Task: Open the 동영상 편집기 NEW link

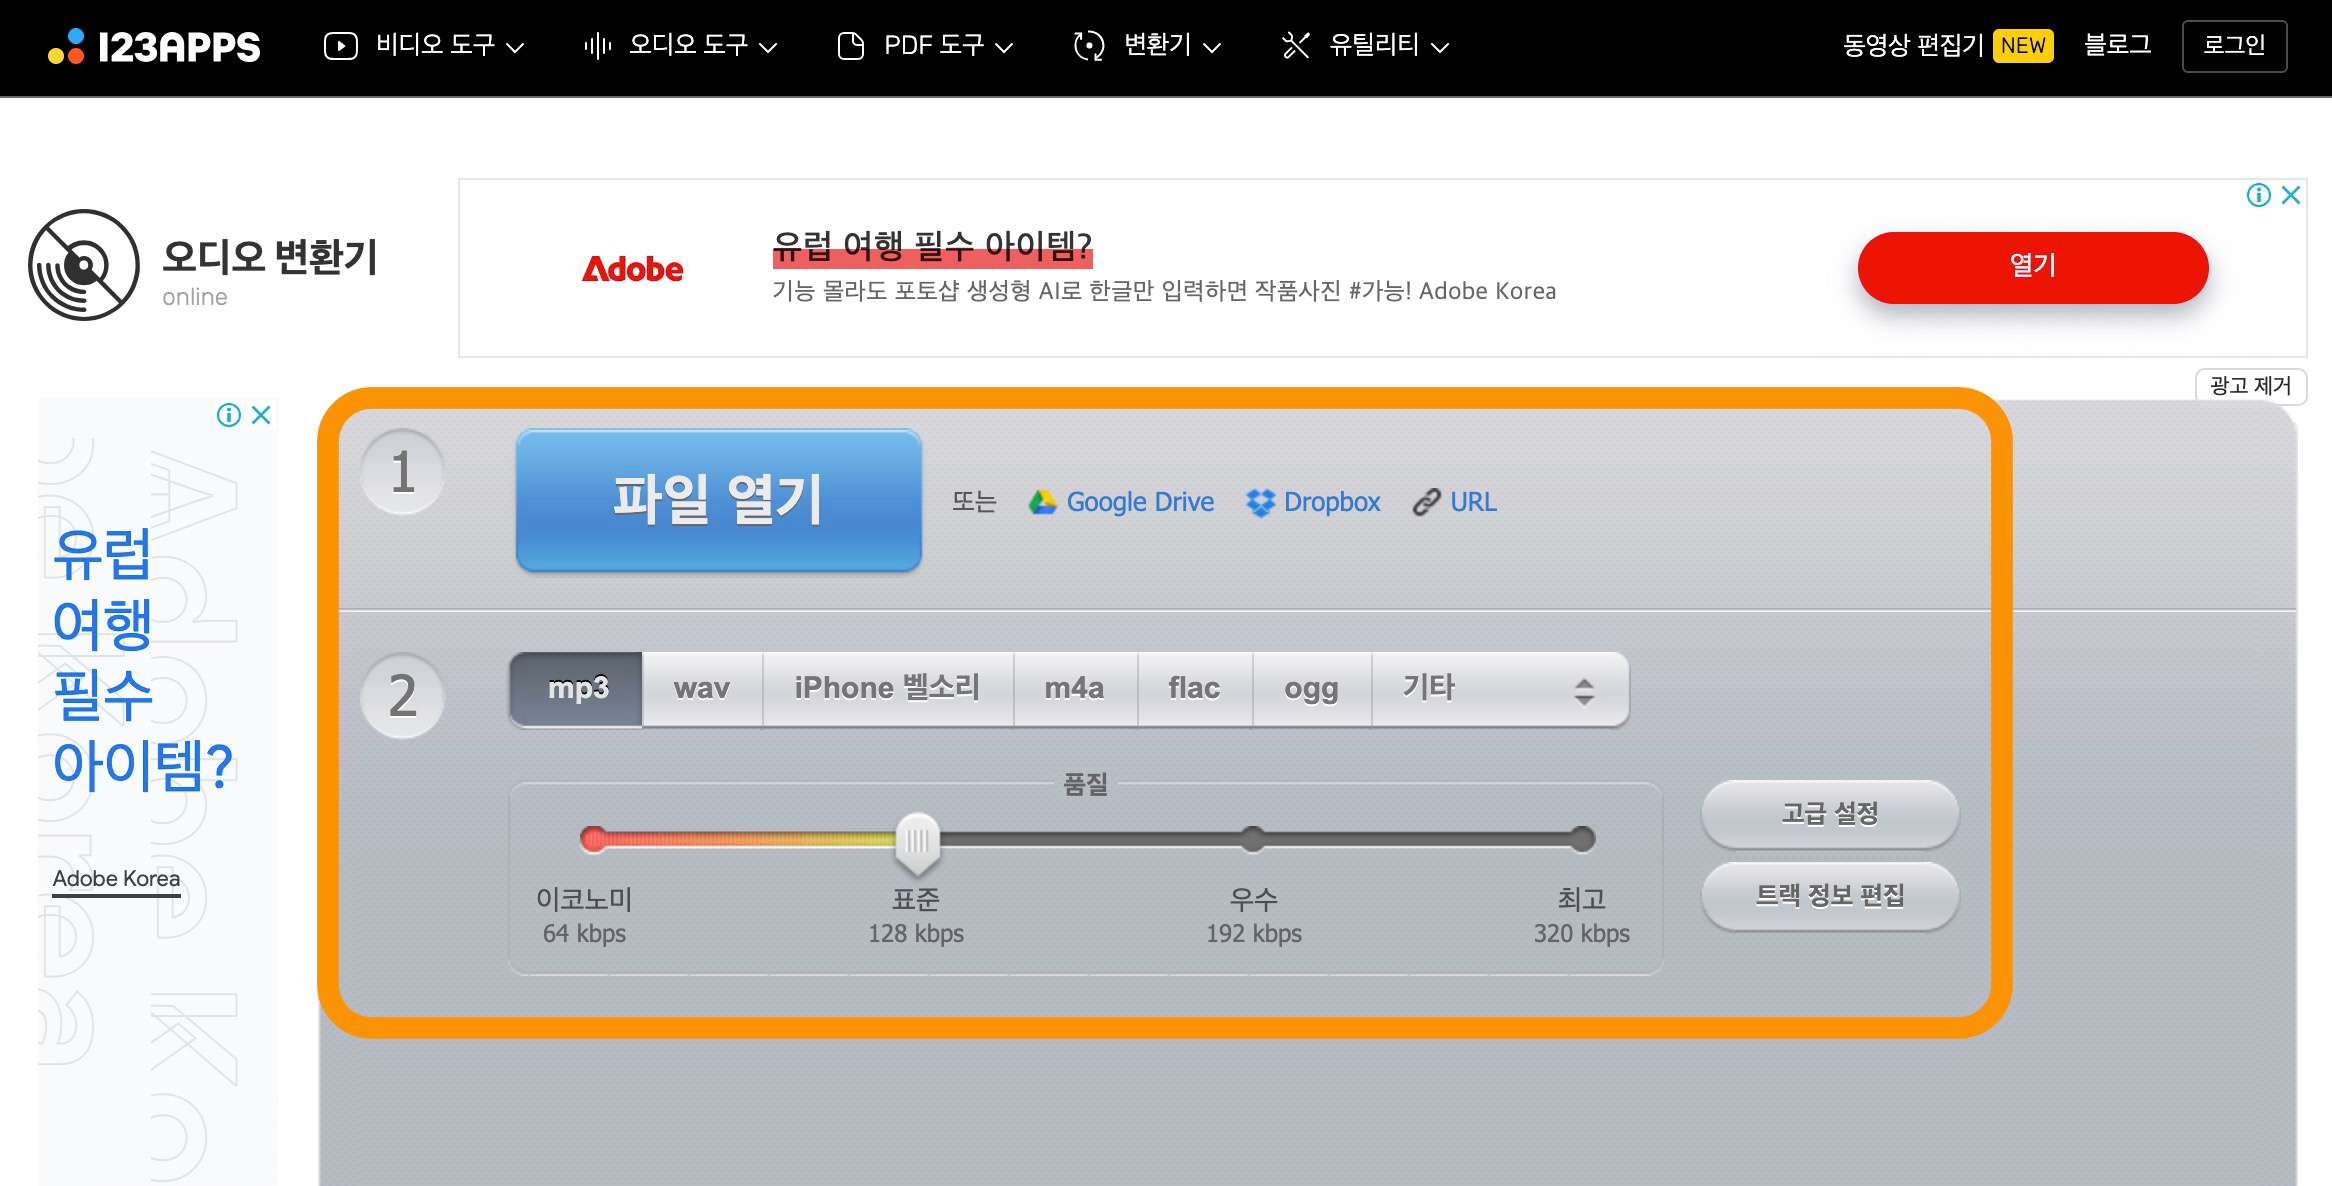Action: click(1948, 46)
